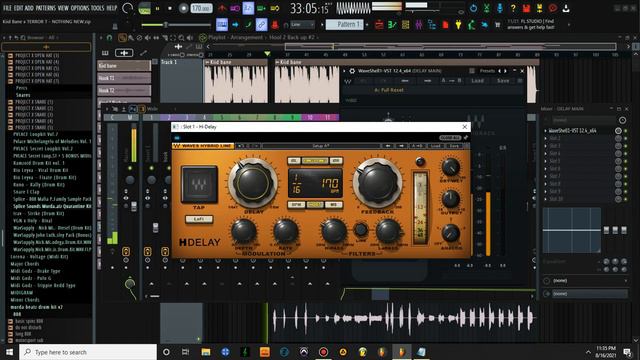Open Windows Task View on taskbar
Screen dimensions: 640x360
coord(185,352)
